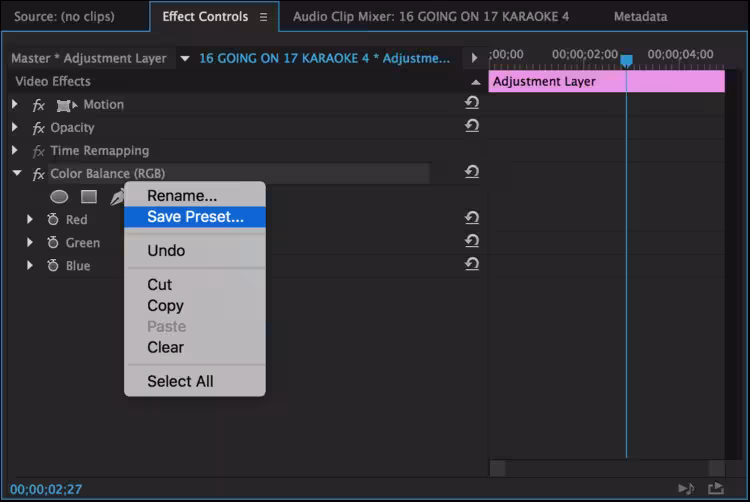Reset the Red parameter
The image size is (750, 502).
pos(472,219)
